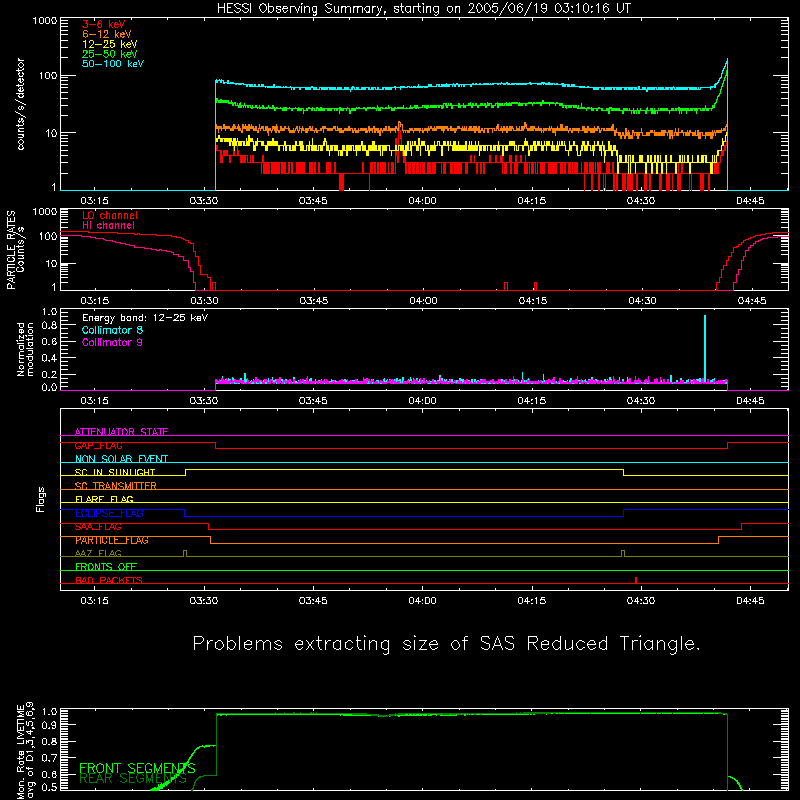The height and width of the screenshot is (800, 800).
Task: Click the 'Problems extracting size of SAS' message
Action: [x=446, y=644]
